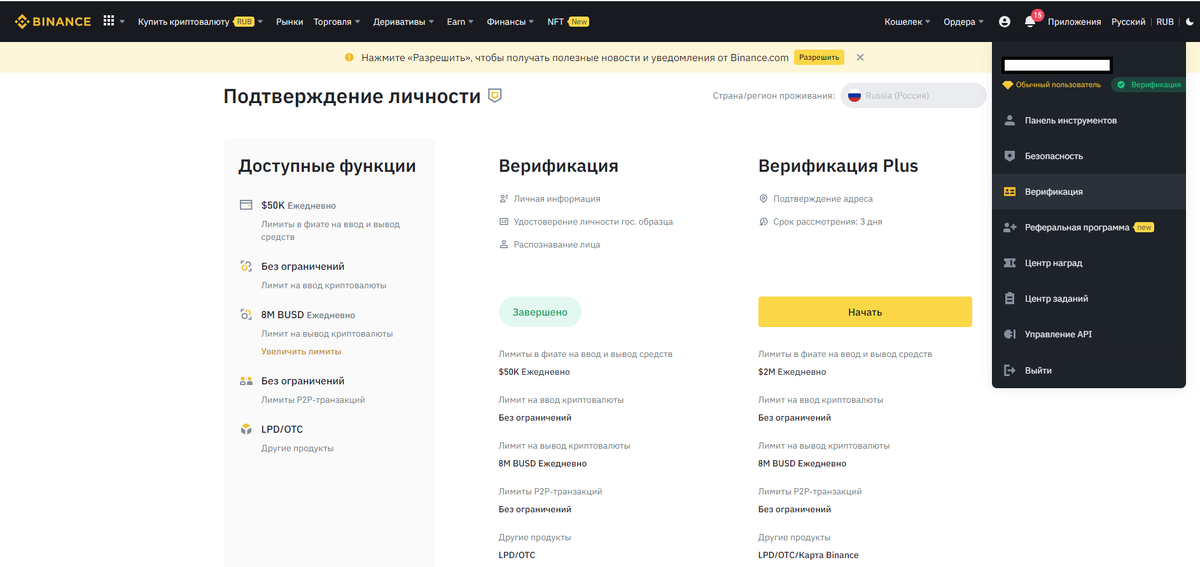Expand the Кошелек dropdown
The image size is (1200, 567).
908,21
